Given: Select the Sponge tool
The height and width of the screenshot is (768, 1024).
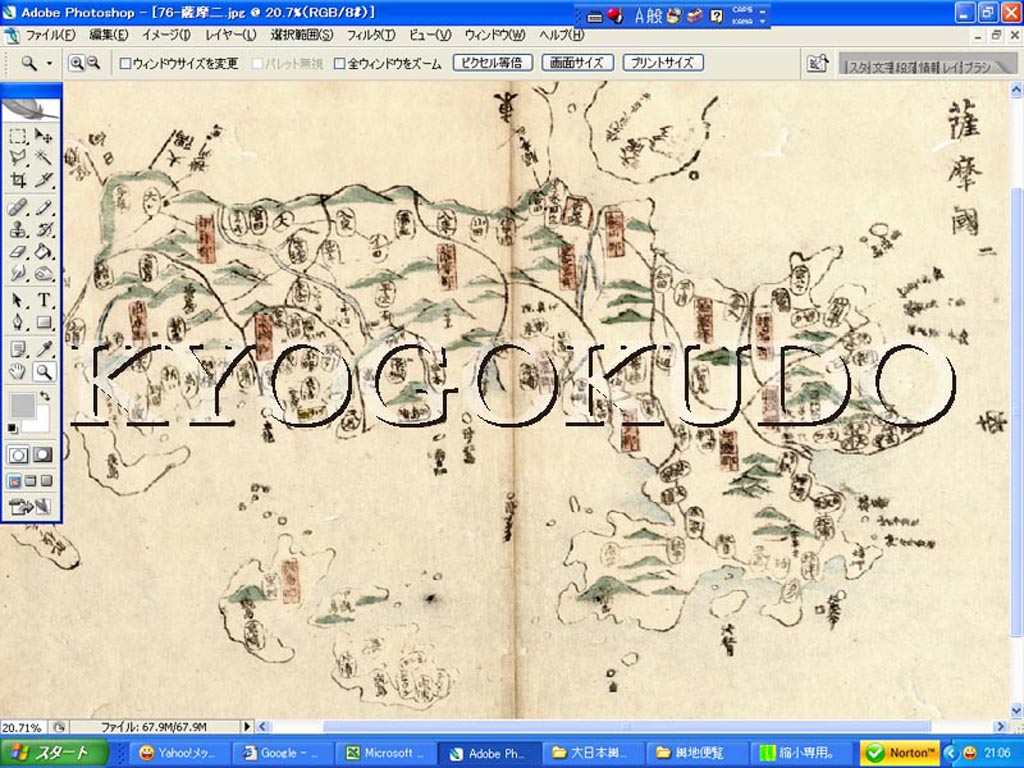Looking at the screenshot, I should click(x=43, y=273).
